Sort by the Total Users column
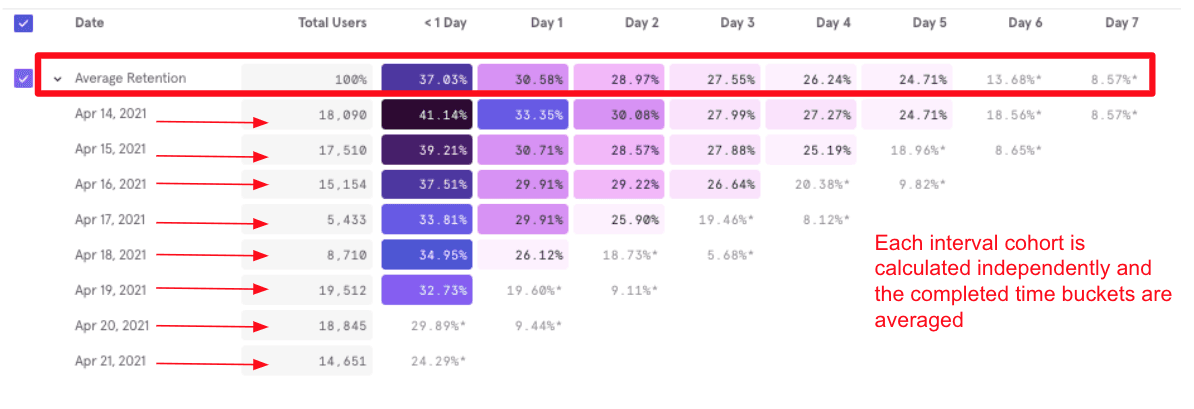1194x409 pixels. click(x=332, y=22)
